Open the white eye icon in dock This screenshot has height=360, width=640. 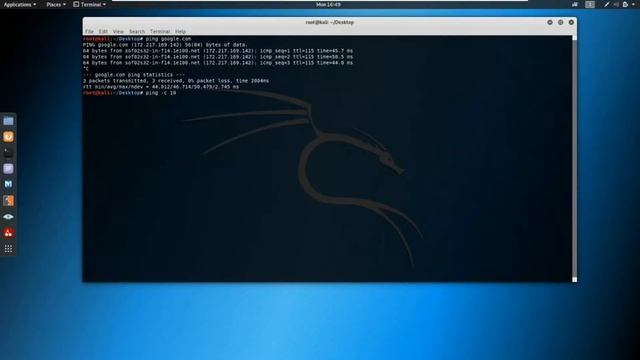(8, 217)
